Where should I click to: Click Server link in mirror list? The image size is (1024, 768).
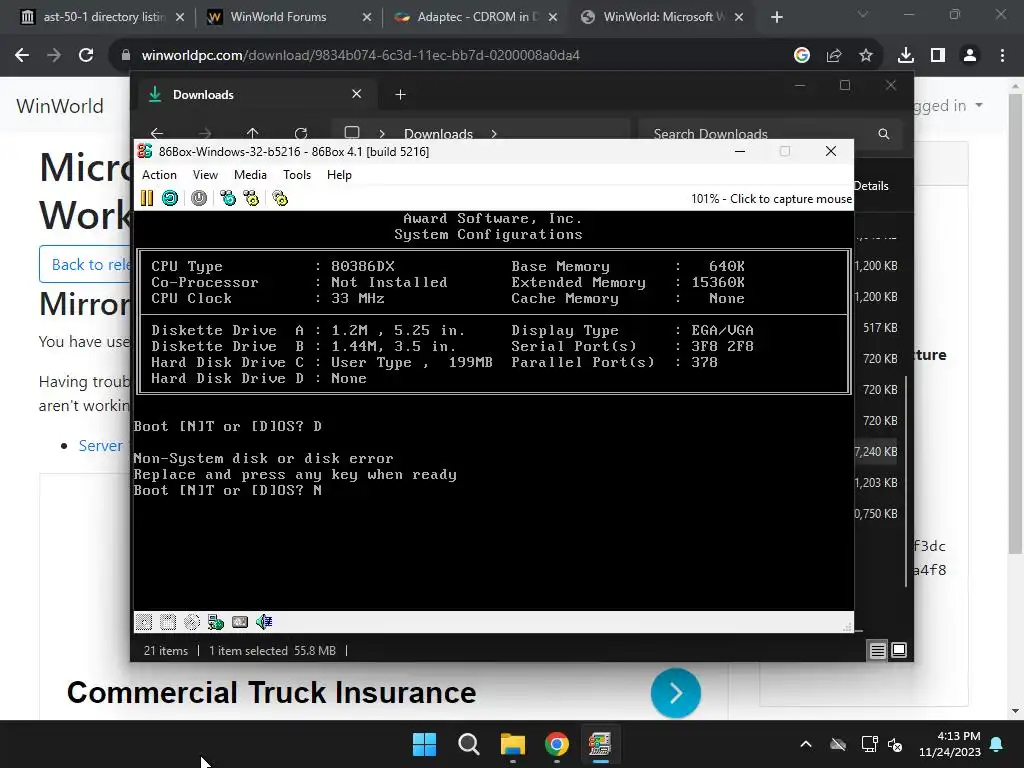101,445
